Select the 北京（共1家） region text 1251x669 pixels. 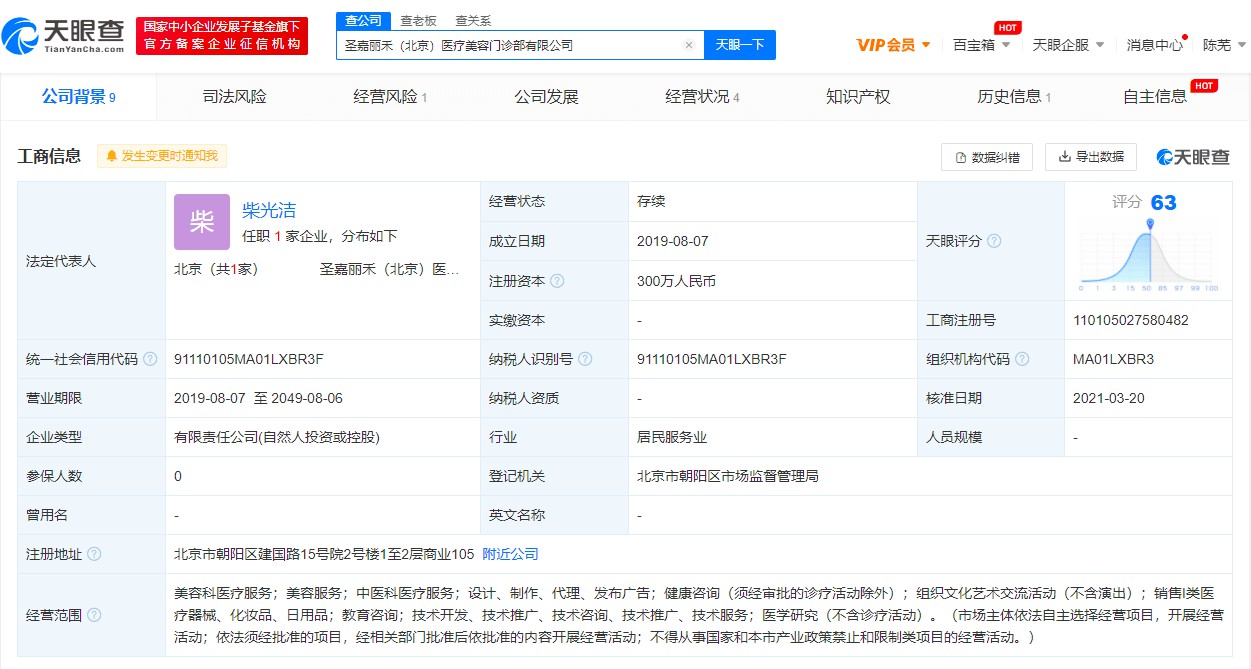pos(217,269)
